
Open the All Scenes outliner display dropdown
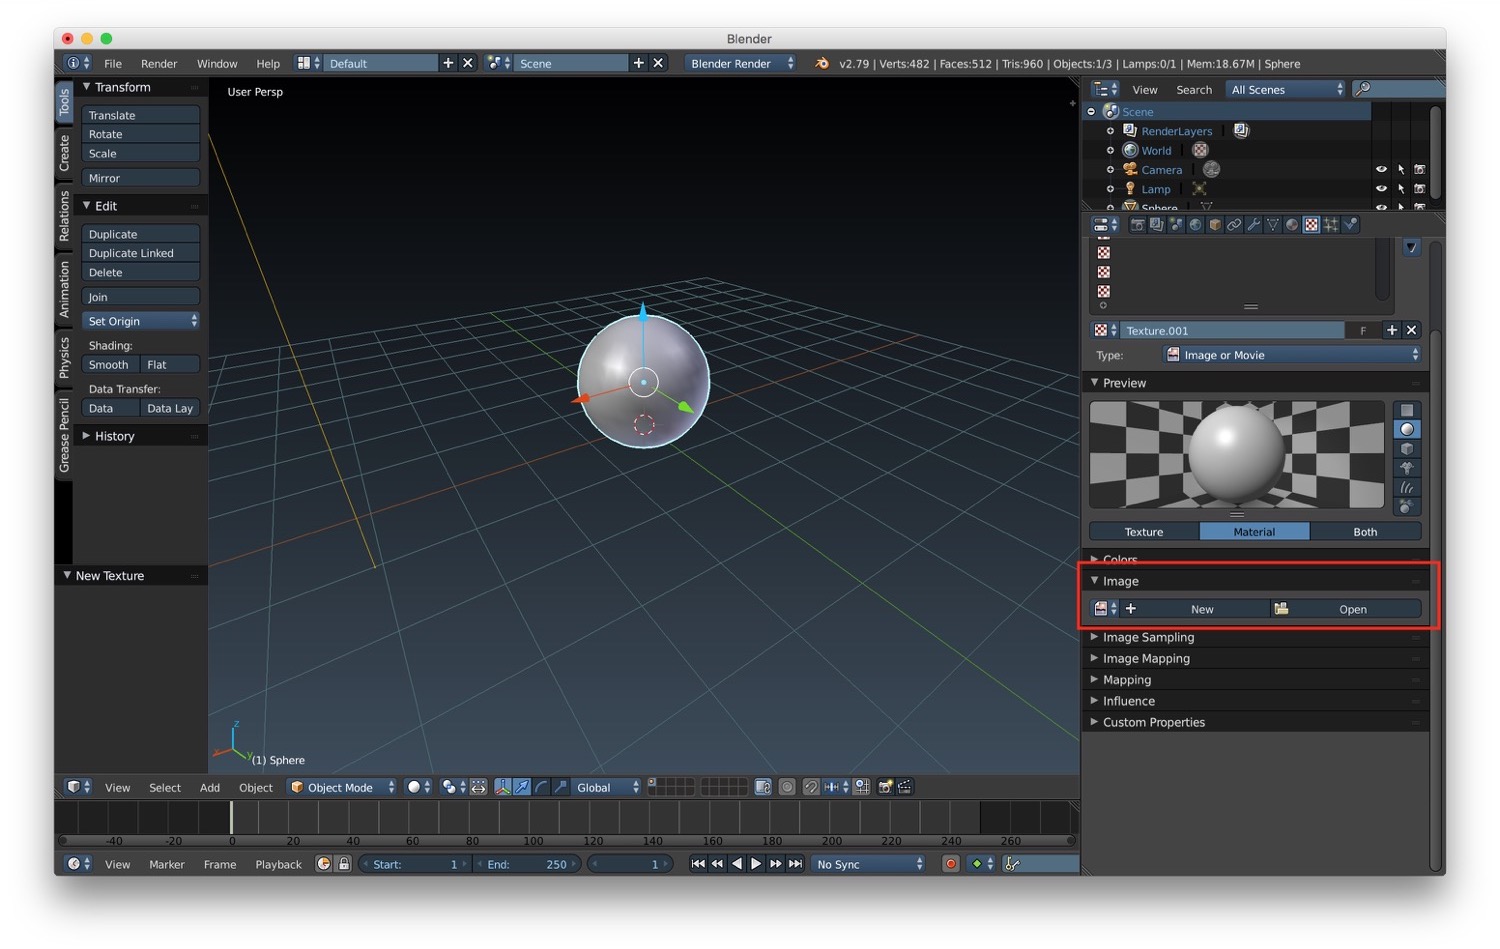1287,89
